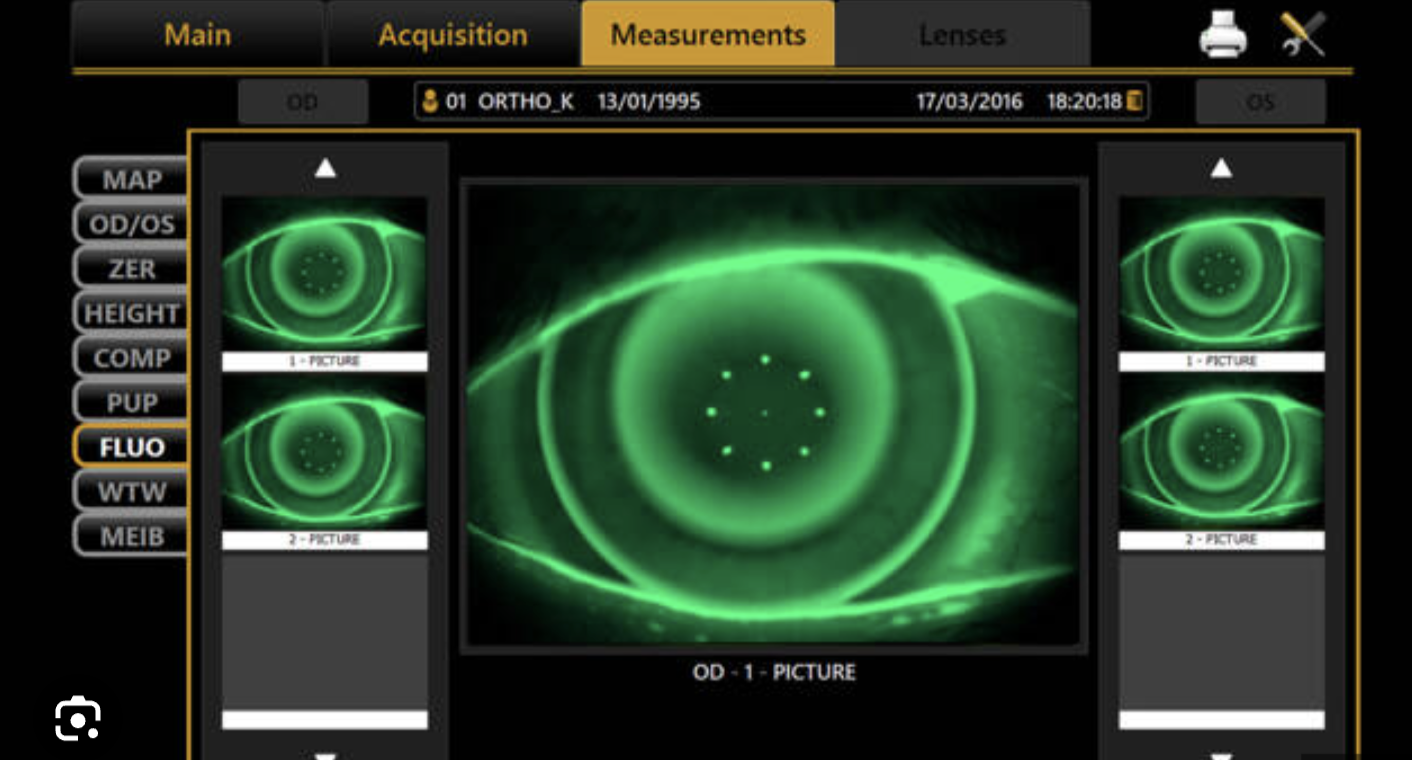Open the tools settings icon
The image size is (1412, 760).
click(x=1302, y=35)
